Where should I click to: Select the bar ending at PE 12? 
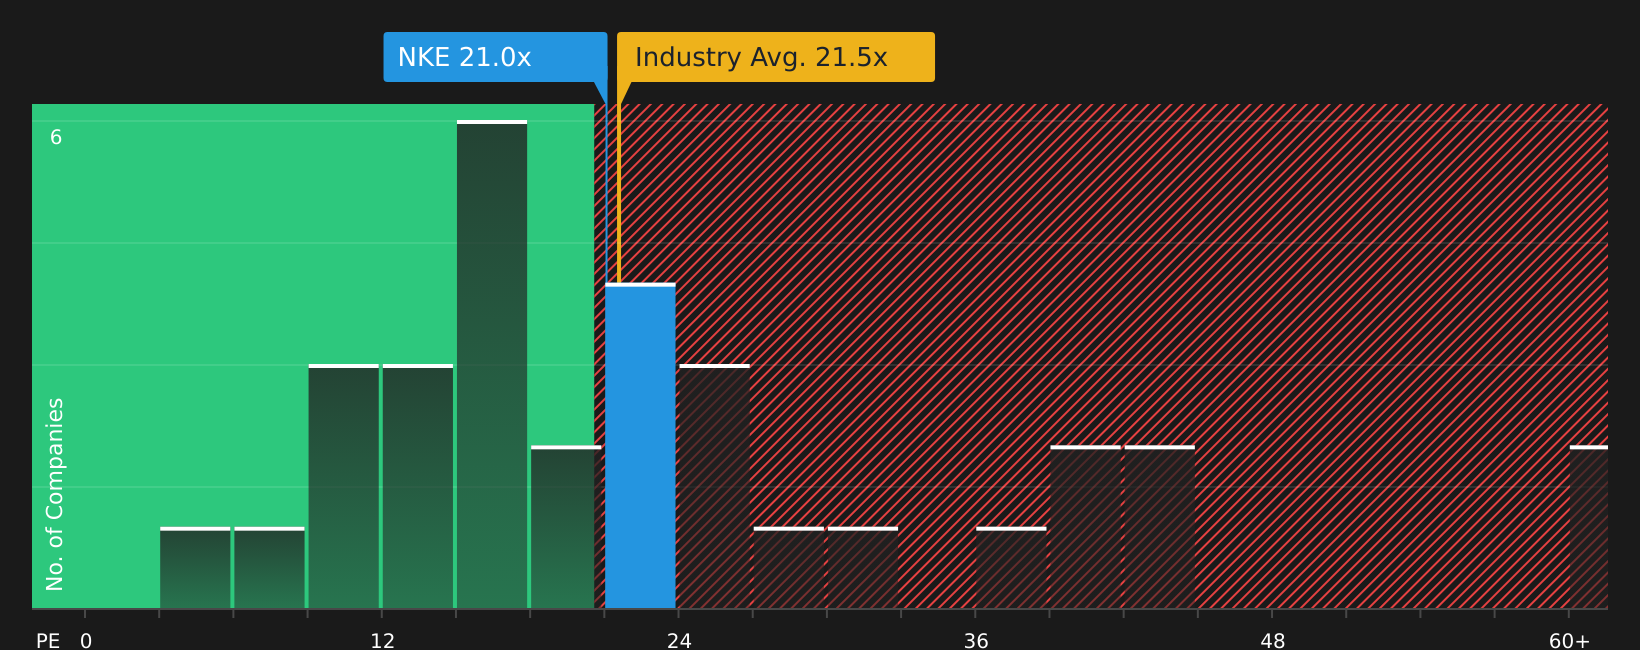[x=344, y=487]
